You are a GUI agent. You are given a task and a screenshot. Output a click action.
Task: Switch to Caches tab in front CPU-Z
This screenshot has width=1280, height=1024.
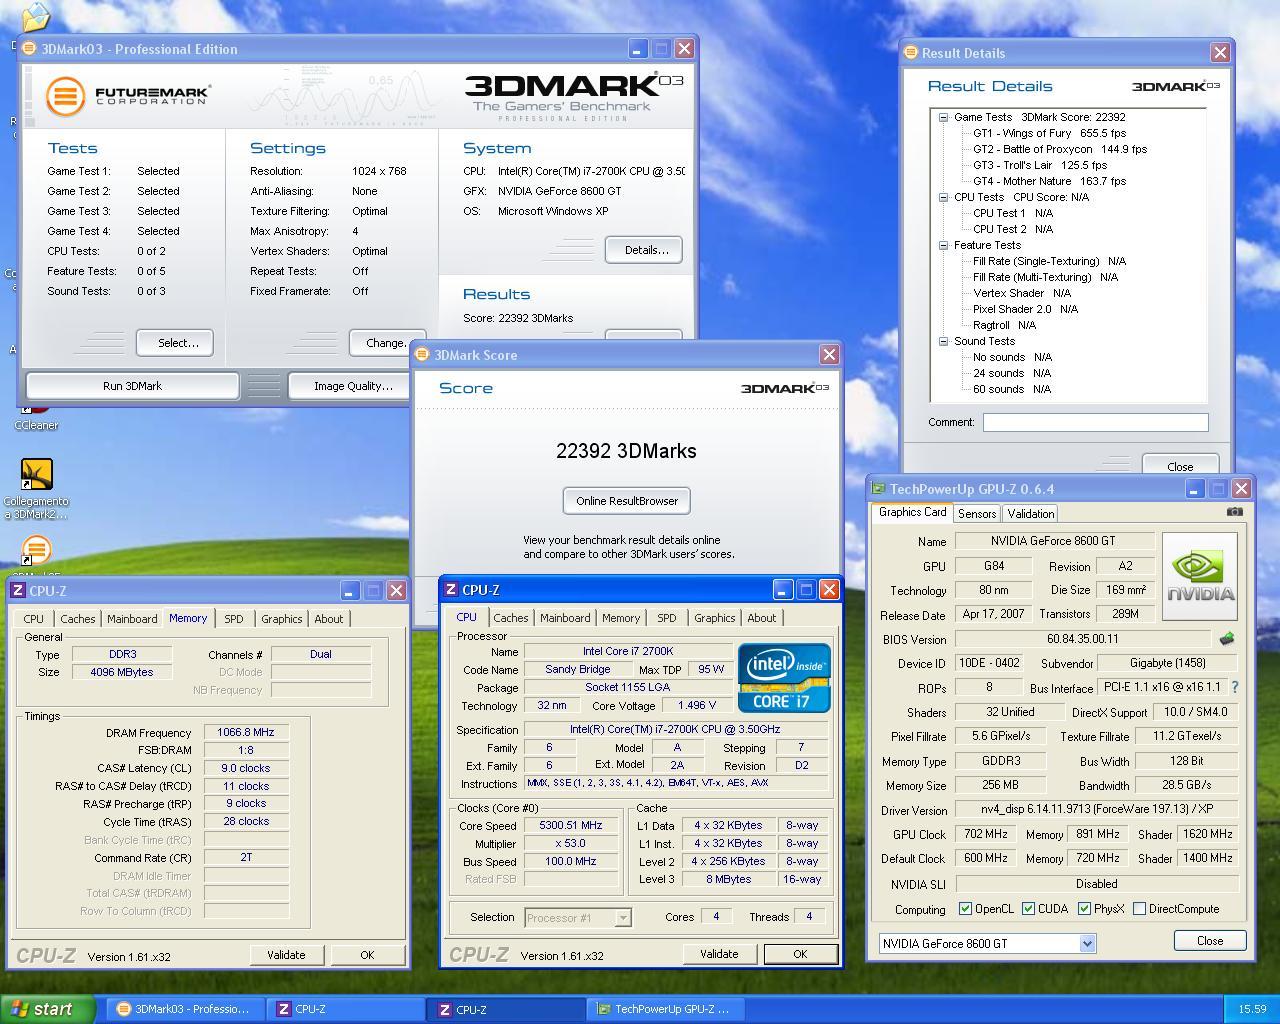coord(510,618)
